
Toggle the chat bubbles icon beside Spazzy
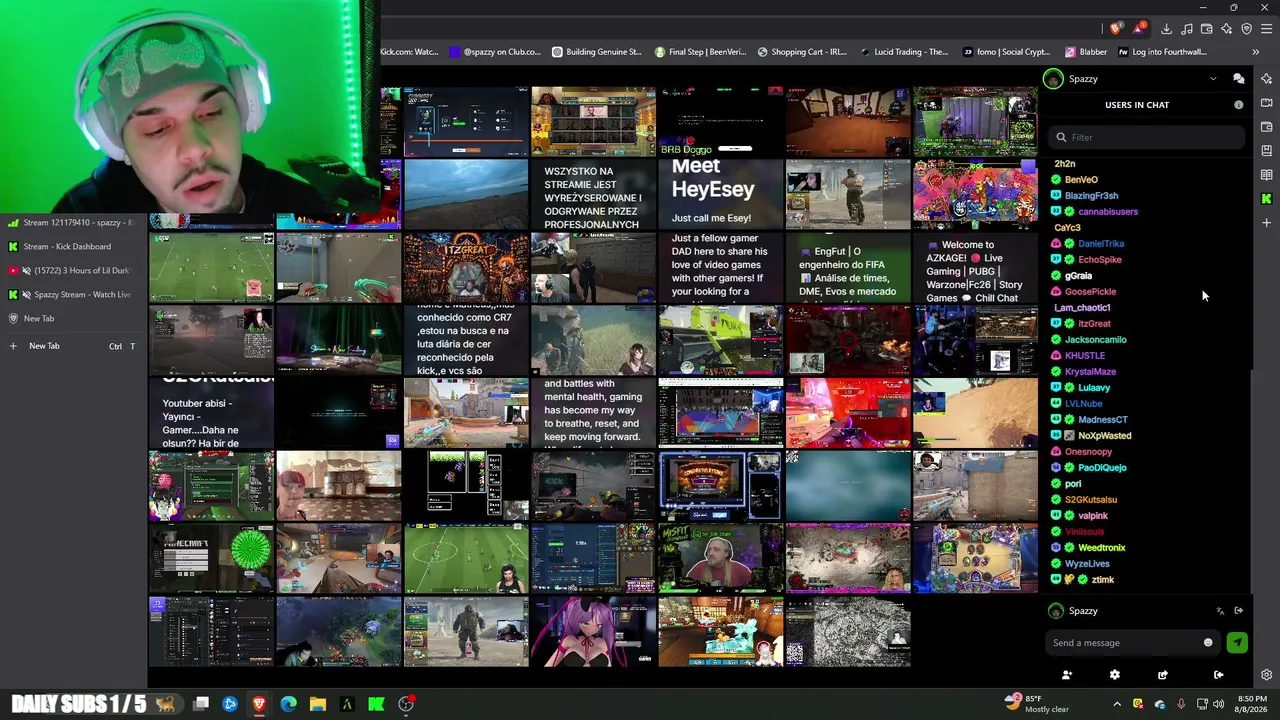click(1238, 79)
